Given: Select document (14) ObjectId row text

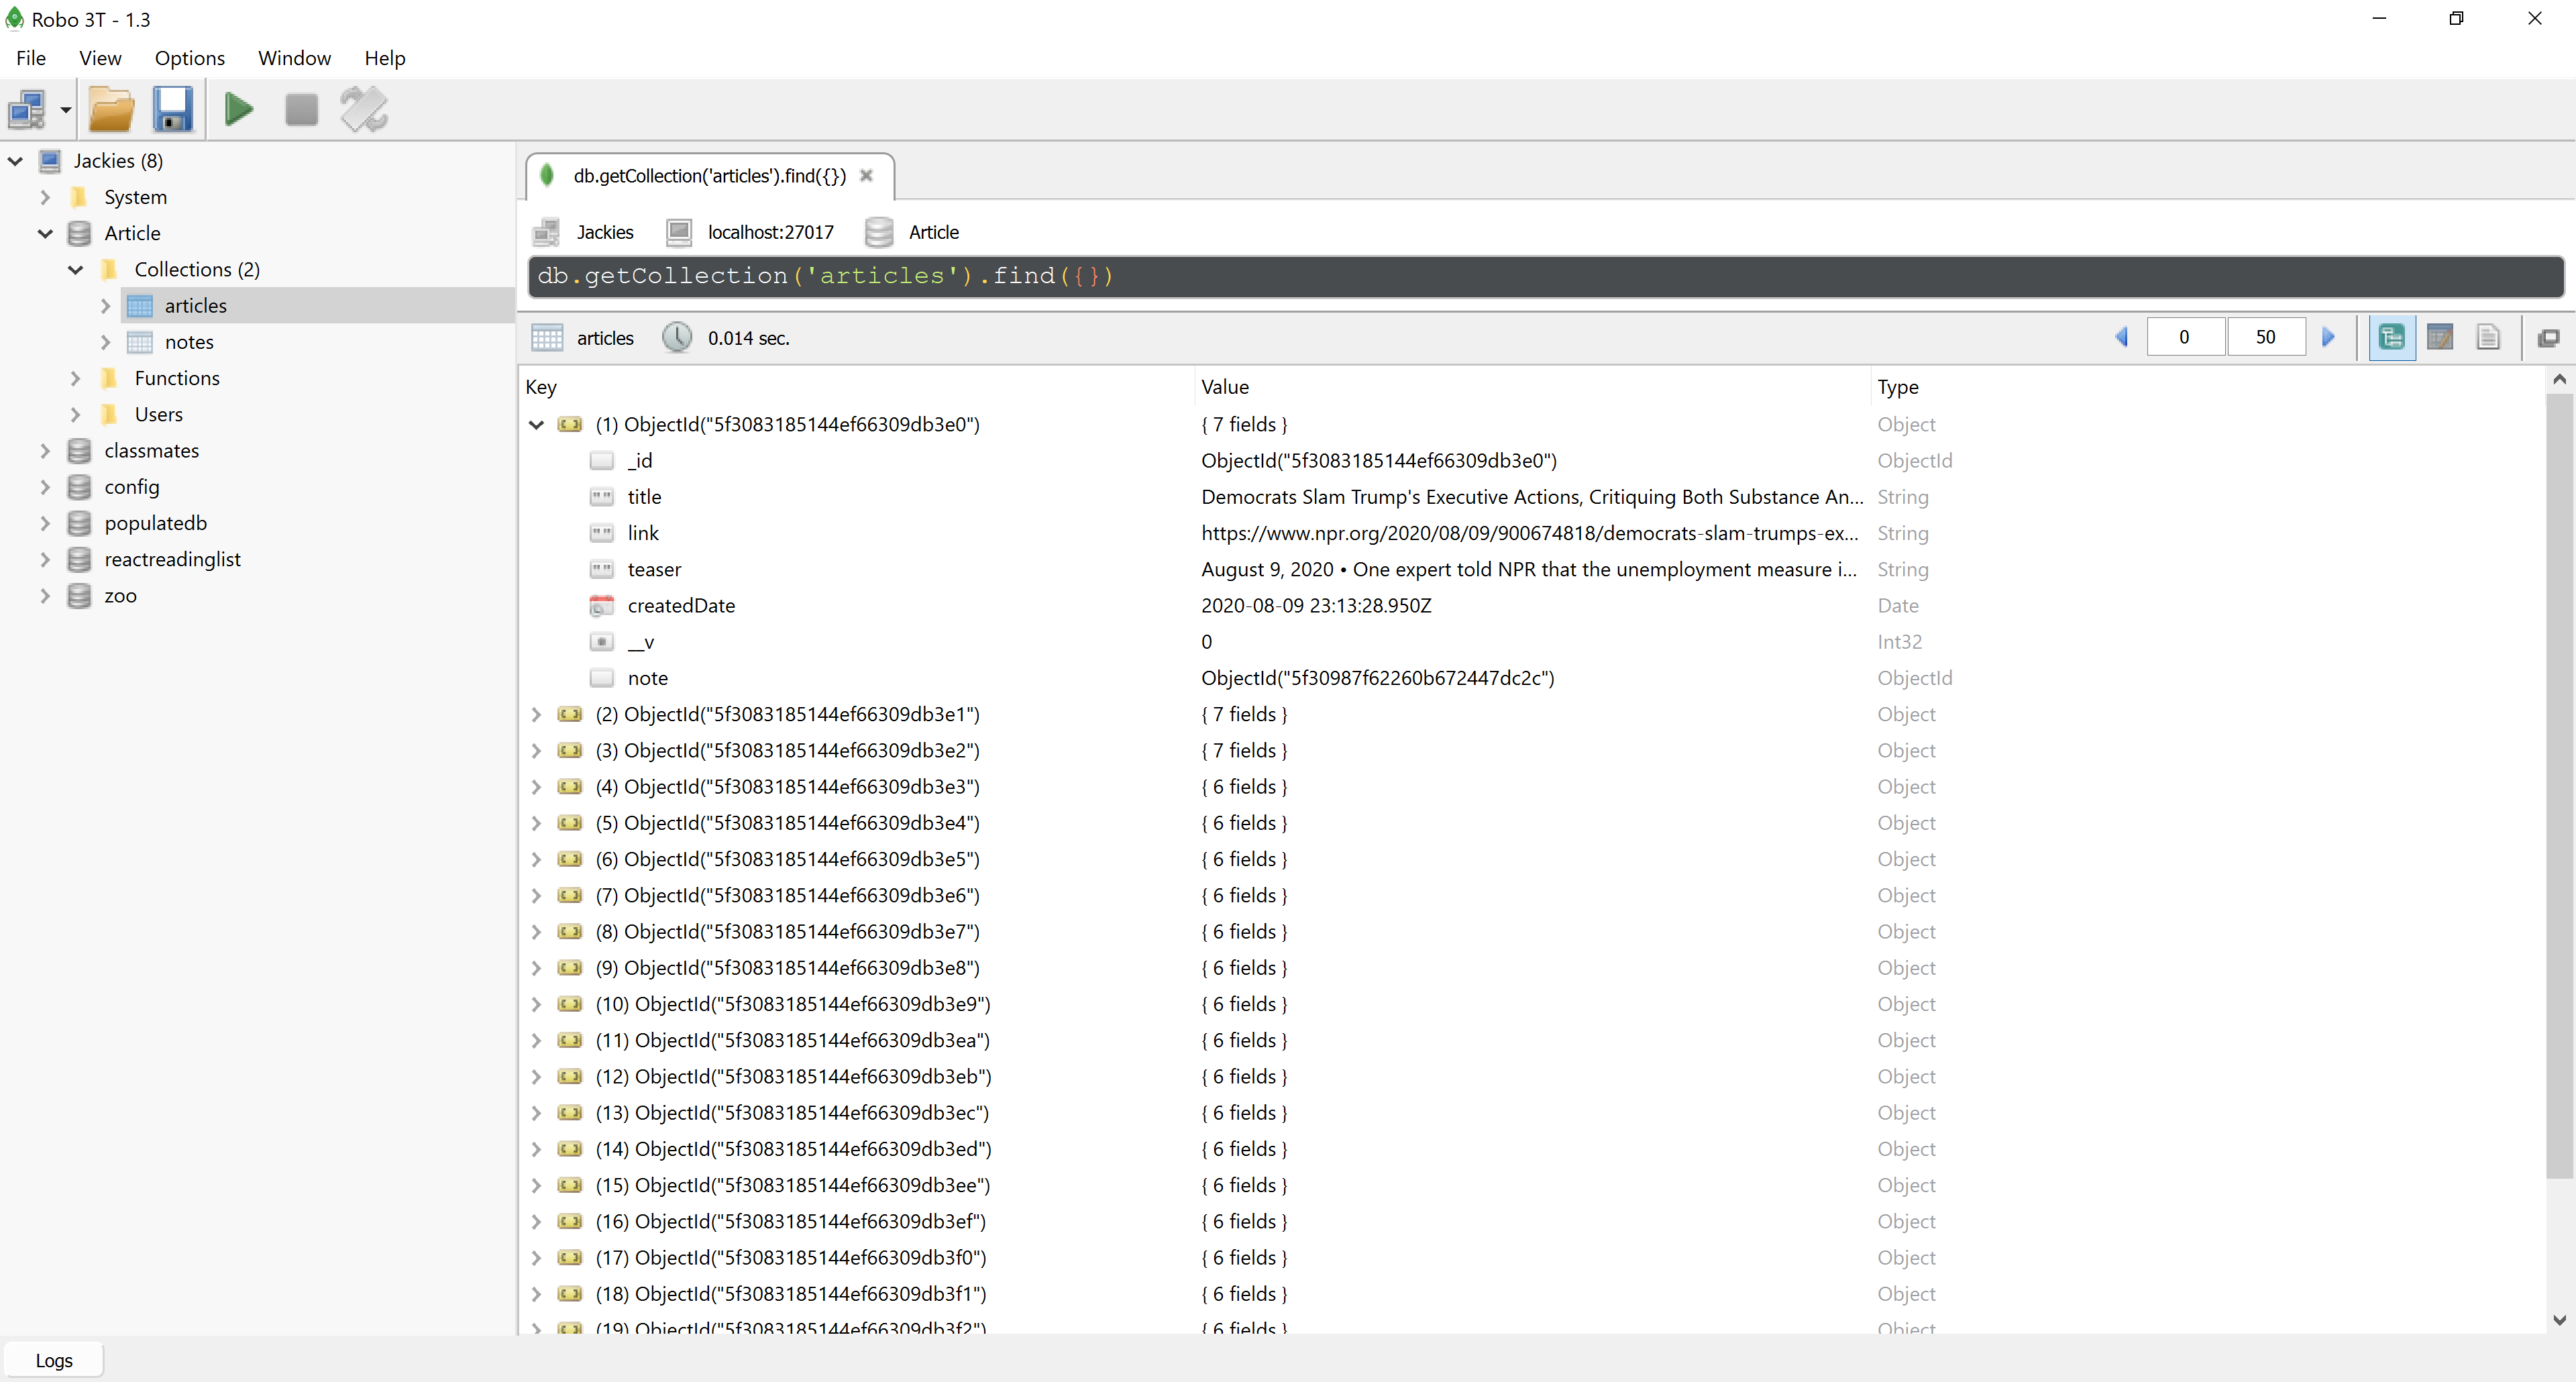Looking at the screenshot, I should coord(793,1149).
